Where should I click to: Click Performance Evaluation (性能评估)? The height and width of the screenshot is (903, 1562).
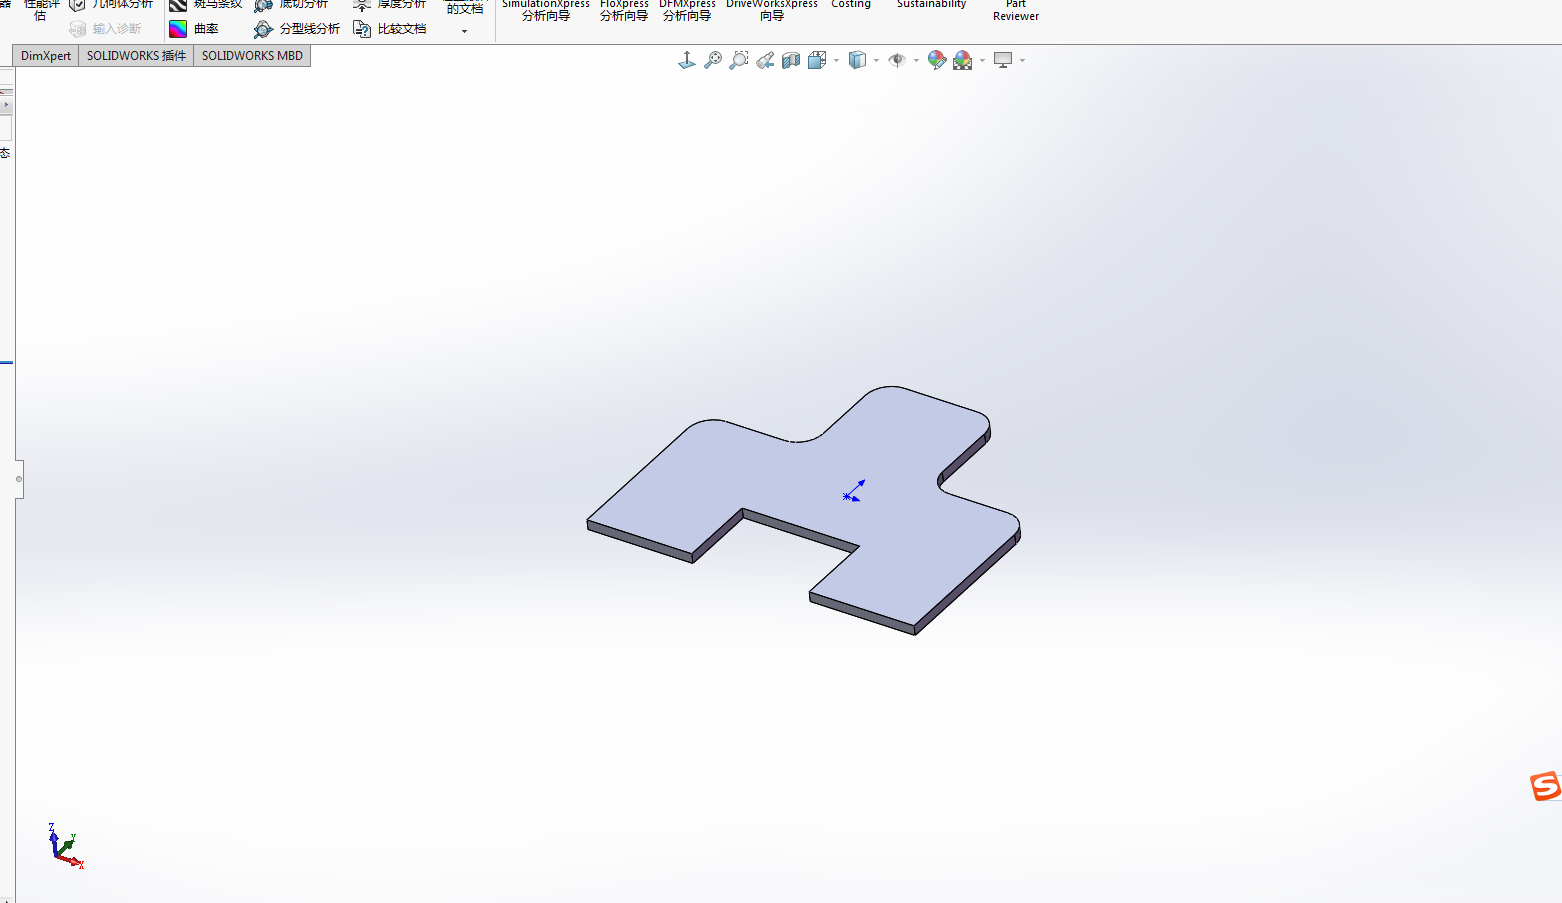click(x=41, y=9)
